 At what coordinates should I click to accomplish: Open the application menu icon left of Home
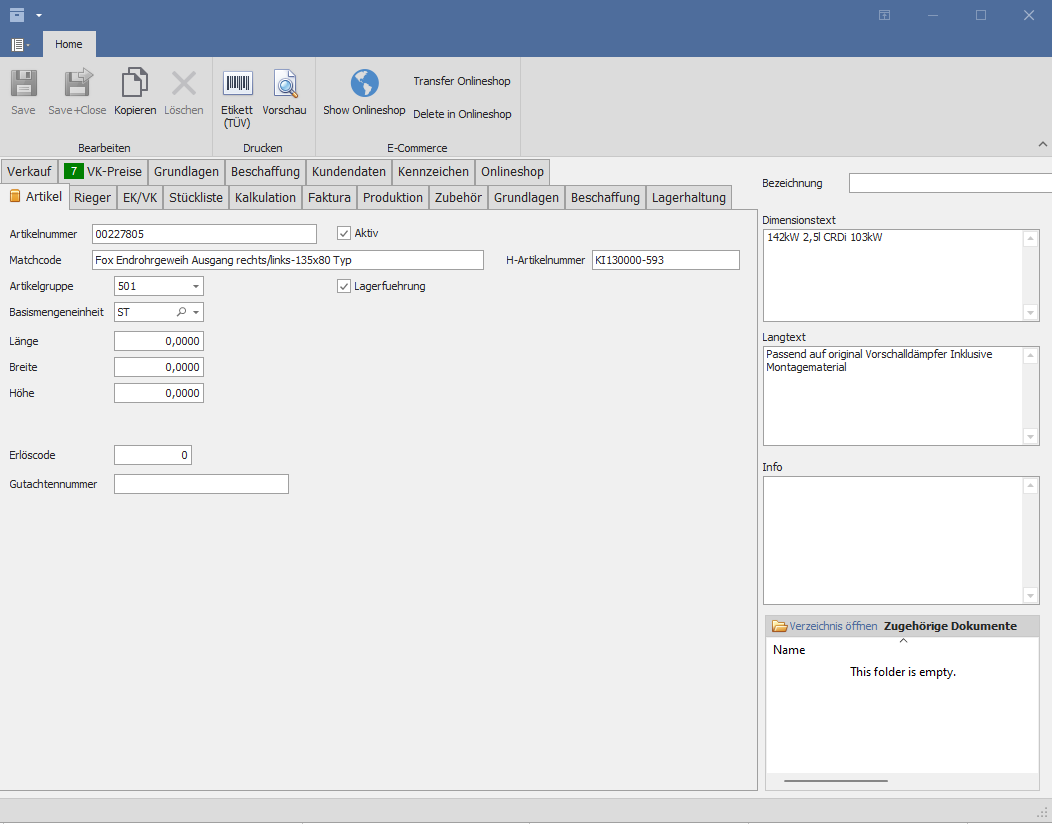tap(20, 45)
